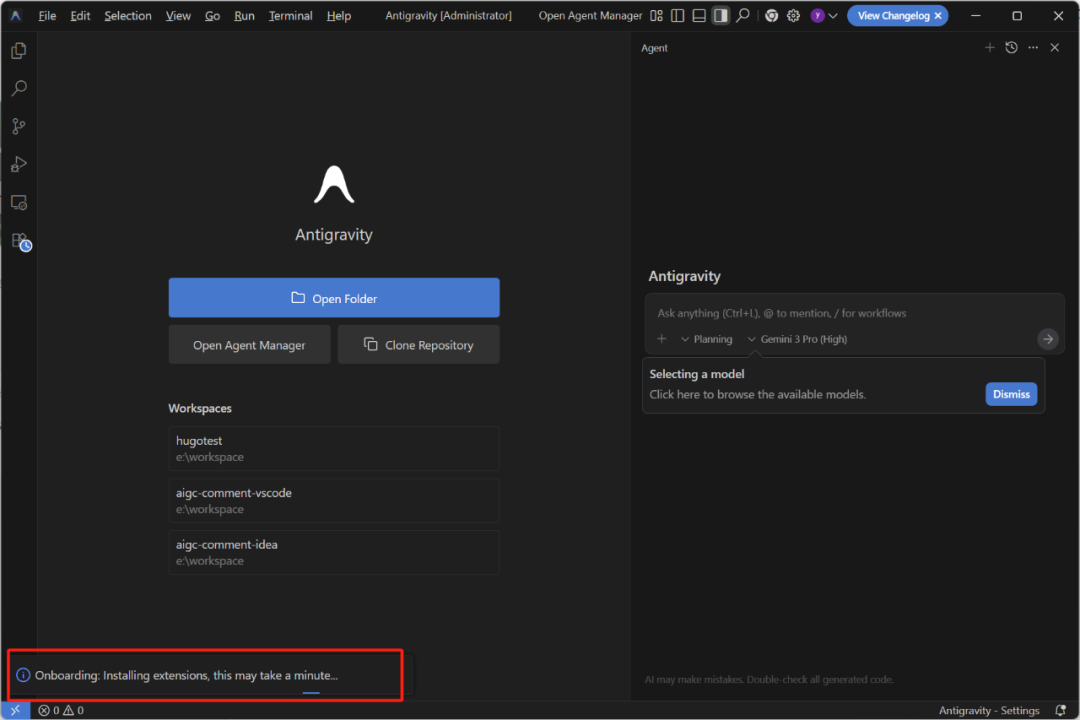Open the Chrome browser icon in title bar
This screenshot has height=720, width=1080.
pos(771,15)
